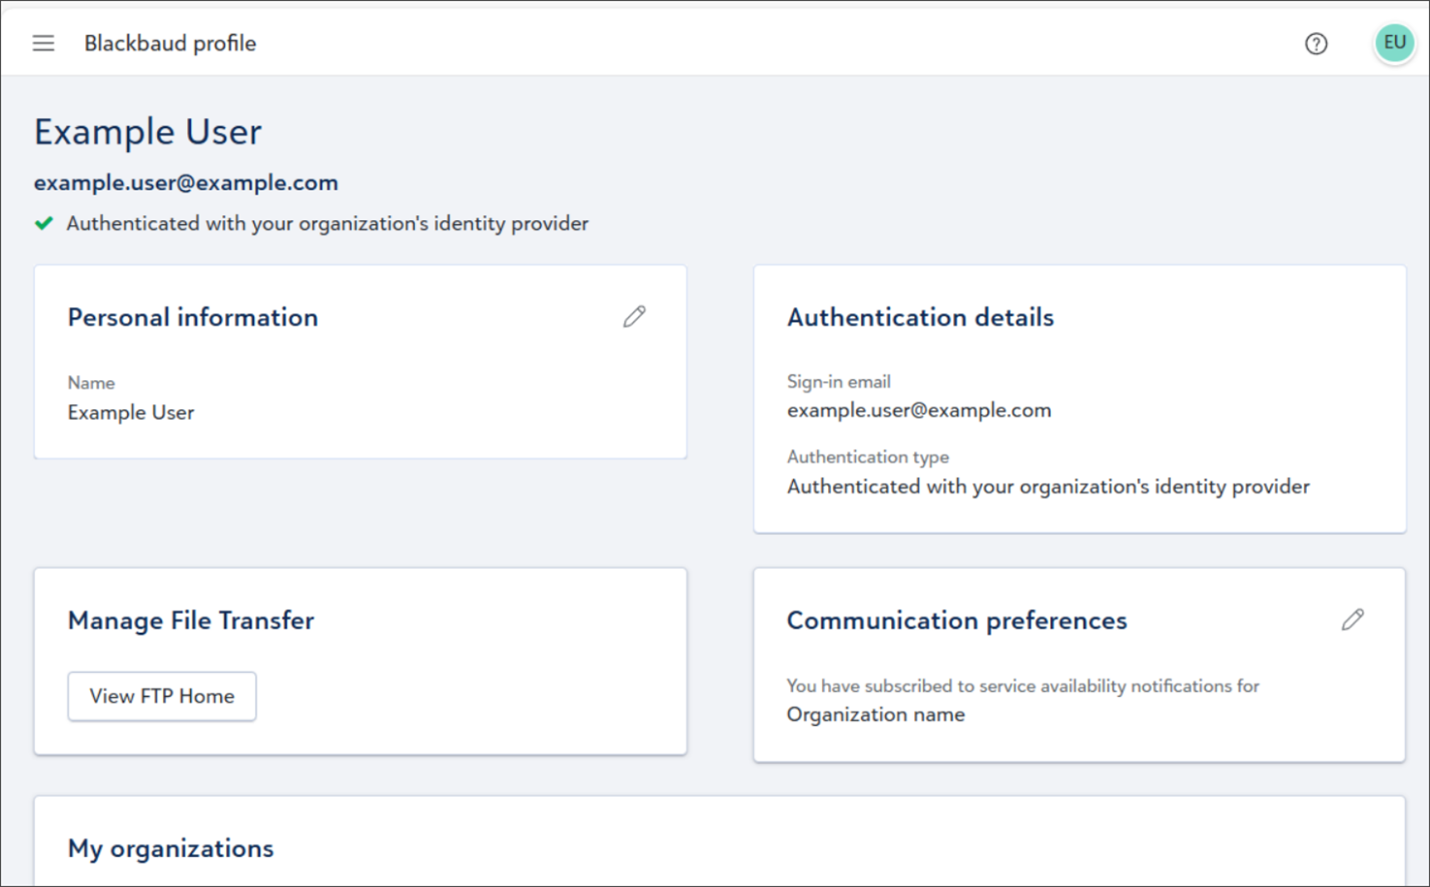
Task: Select the Organization name text
Action: [x=875, y=714]
